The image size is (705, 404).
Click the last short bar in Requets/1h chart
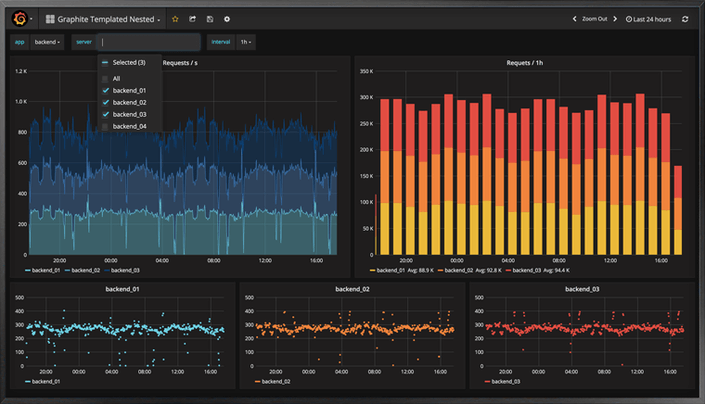coord(678,210)
